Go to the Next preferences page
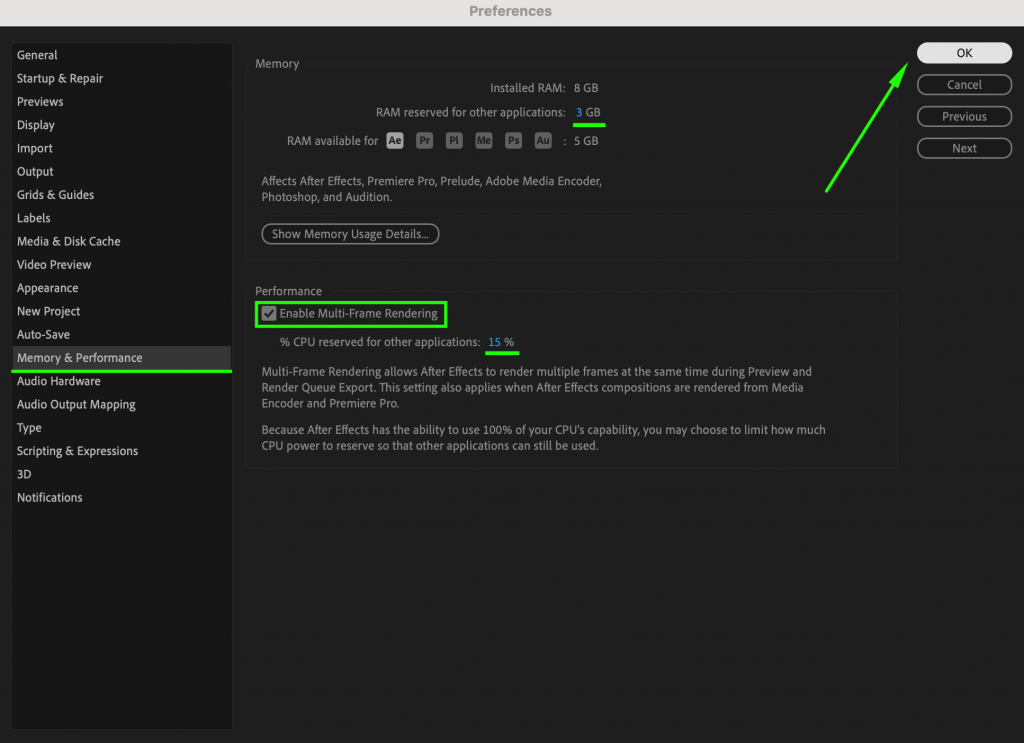 [963, 147]
